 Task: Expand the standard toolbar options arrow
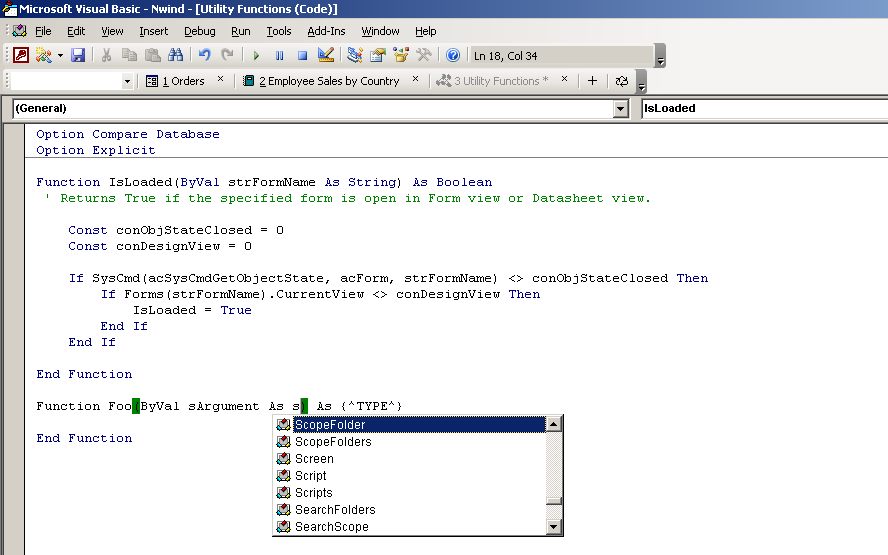[x=660, y=56]
